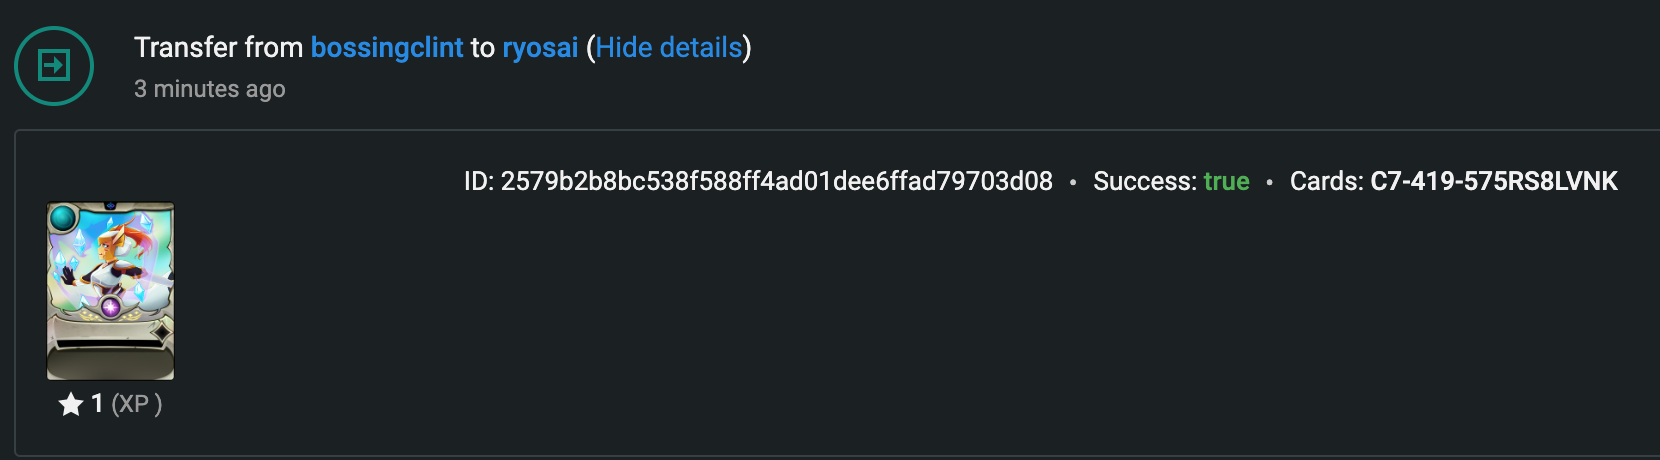Click the Transfer from heading text

pos(218,47)
